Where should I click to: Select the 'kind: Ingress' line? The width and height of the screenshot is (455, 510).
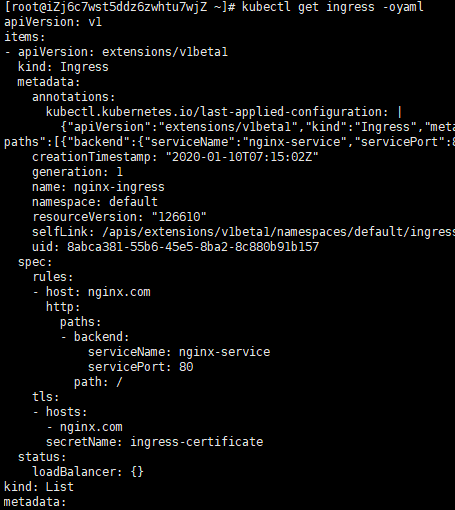pyautogui.click(x=63, y=67)
